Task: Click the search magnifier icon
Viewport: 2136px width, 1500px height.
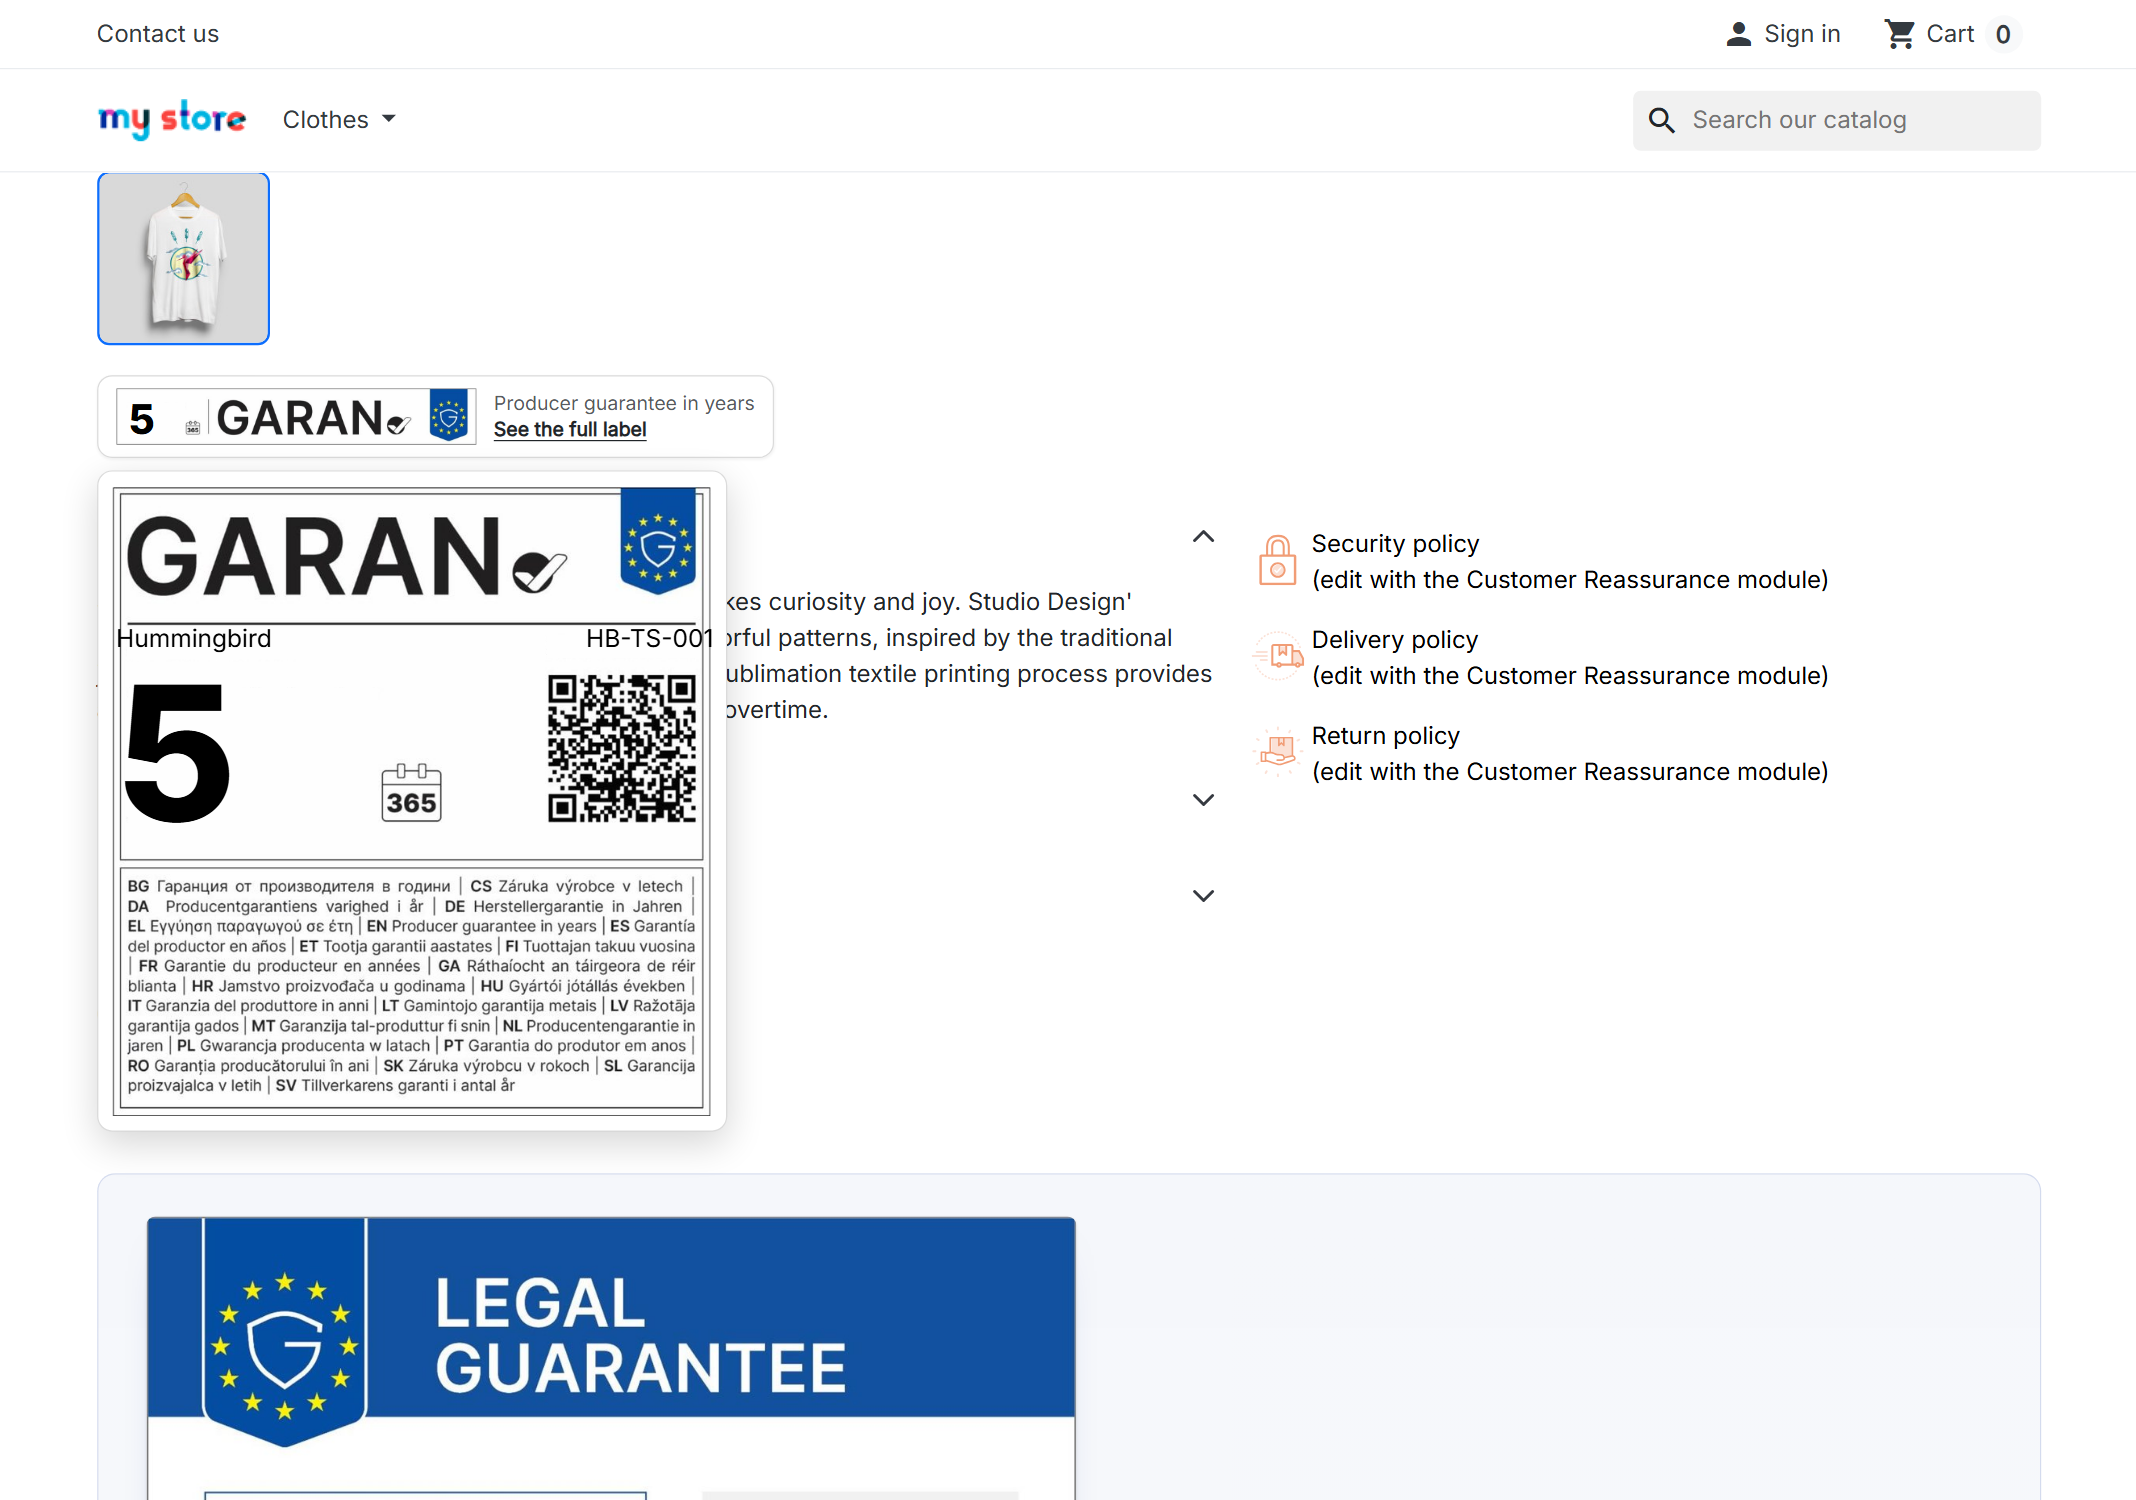Action: click(x=1662, y=120)
